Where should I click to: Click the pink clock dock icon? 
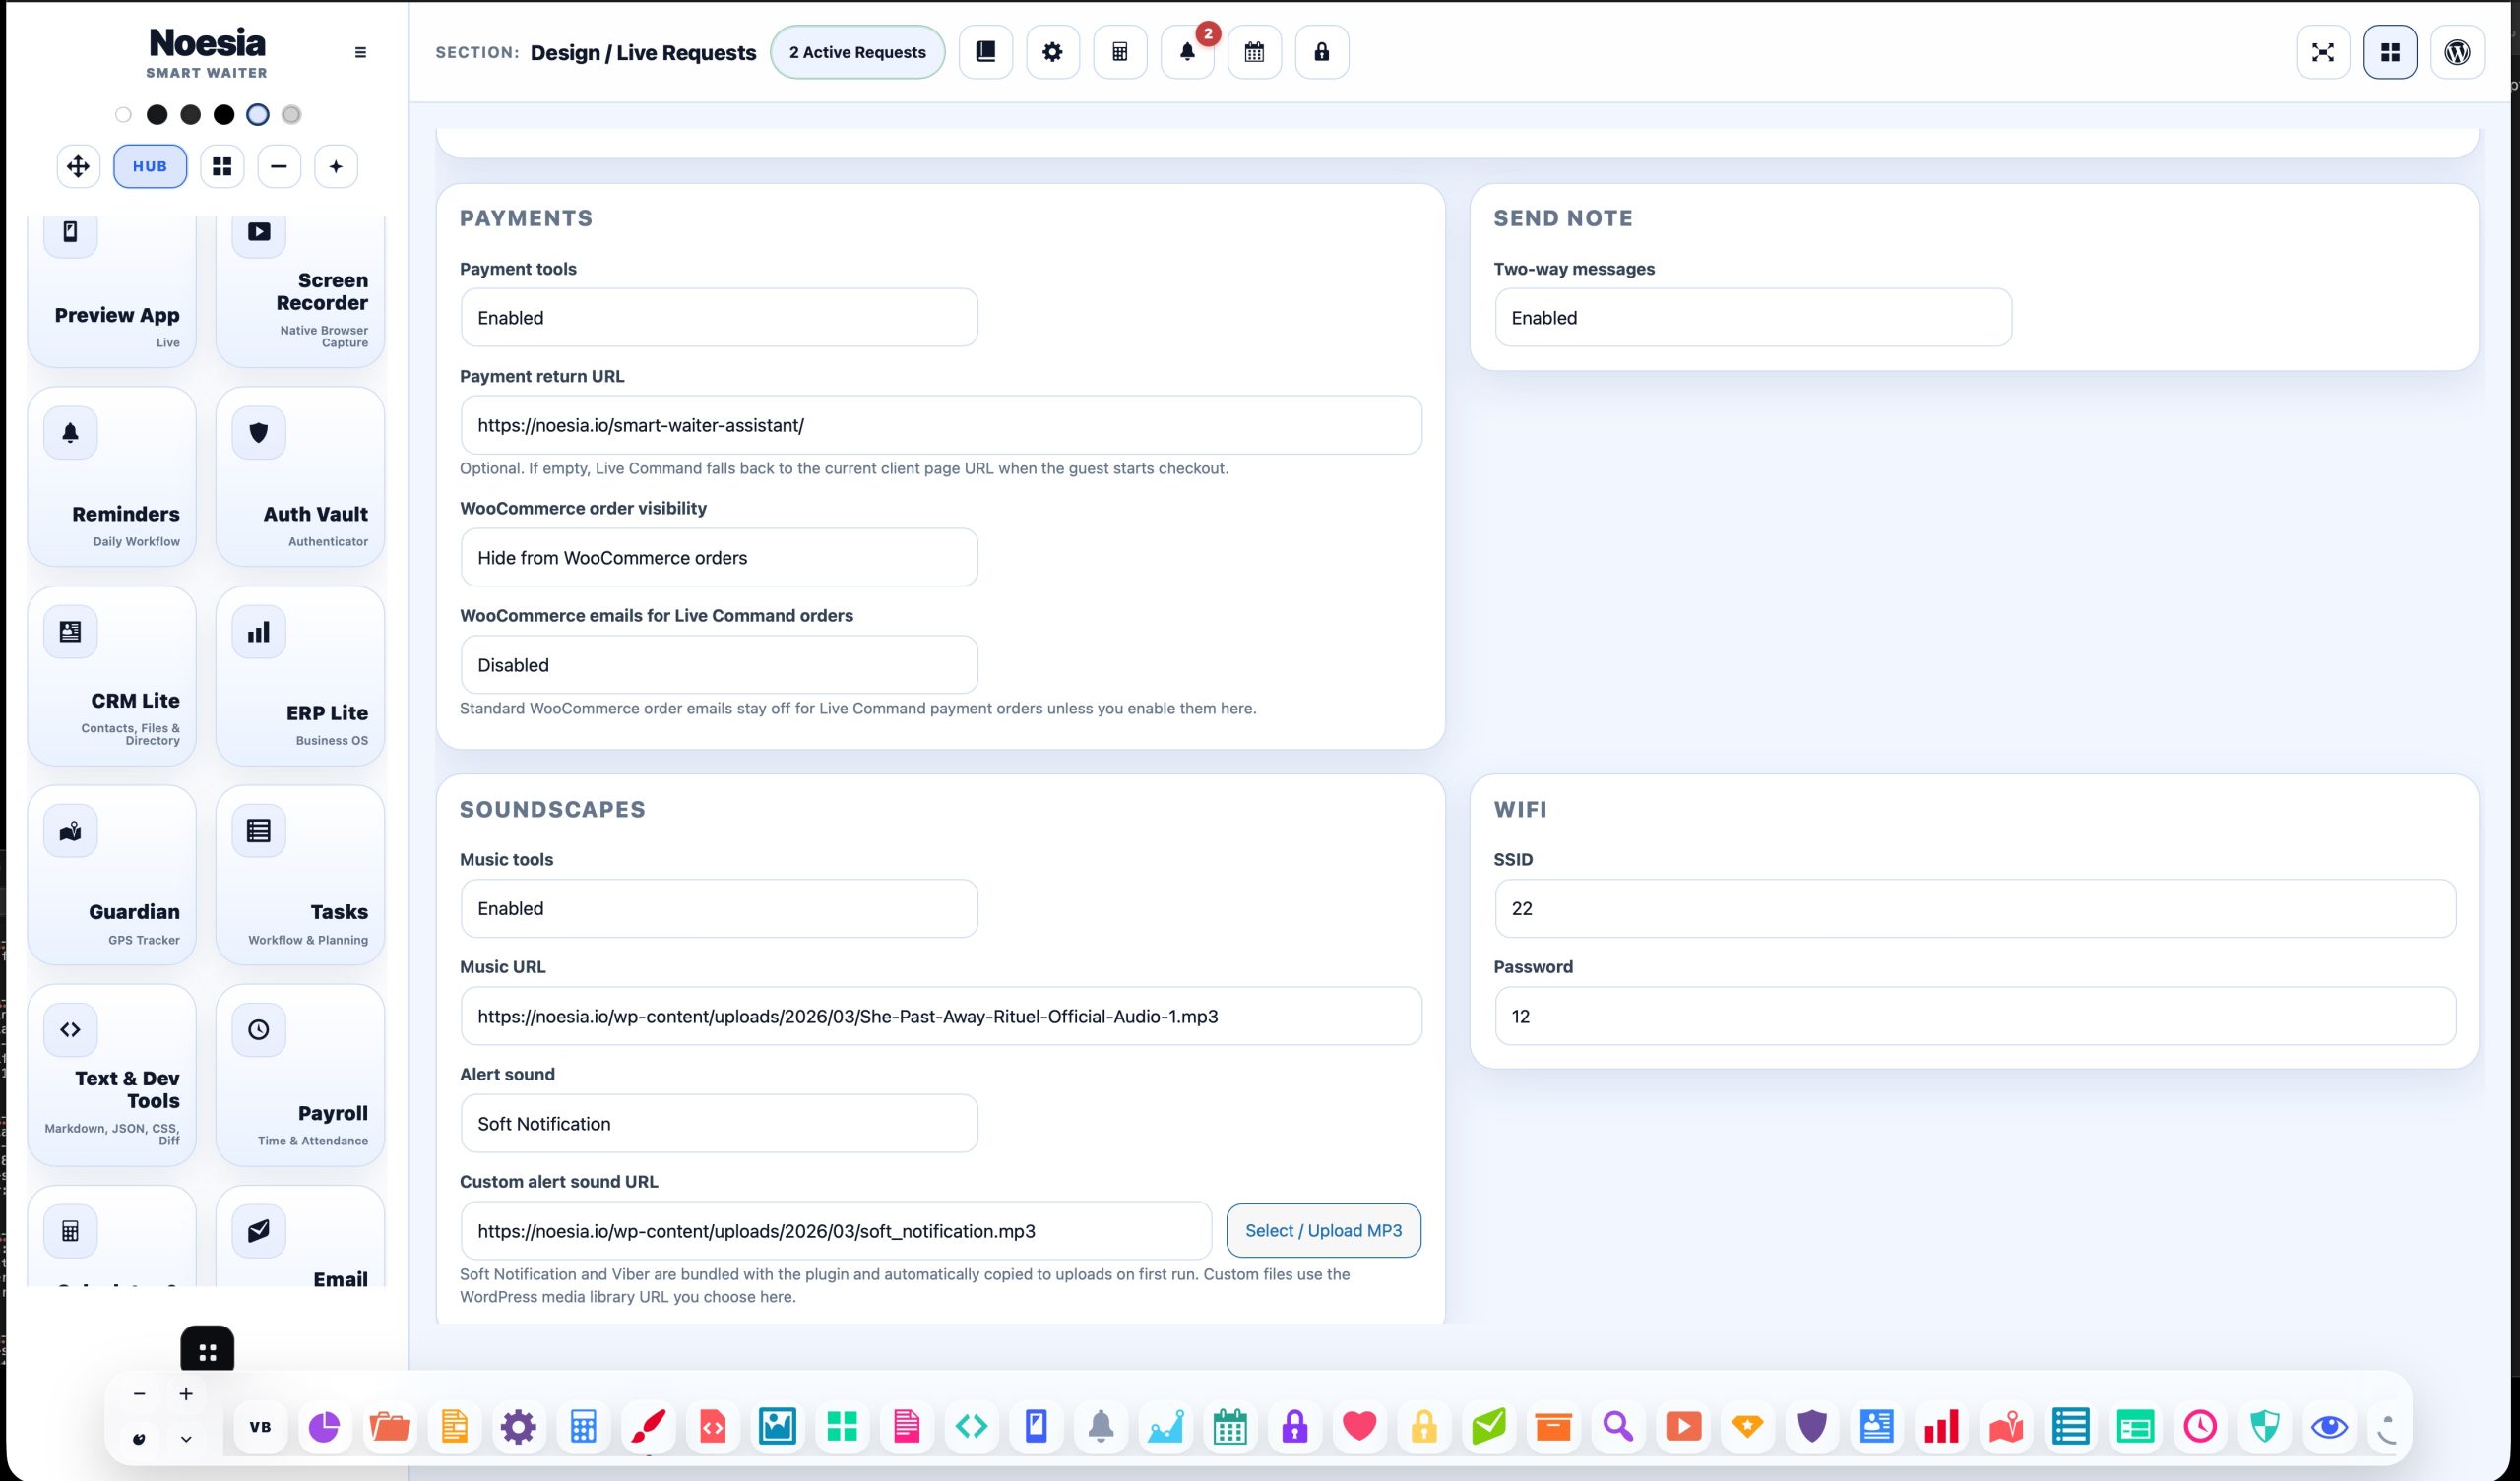pos(2200,1427)
